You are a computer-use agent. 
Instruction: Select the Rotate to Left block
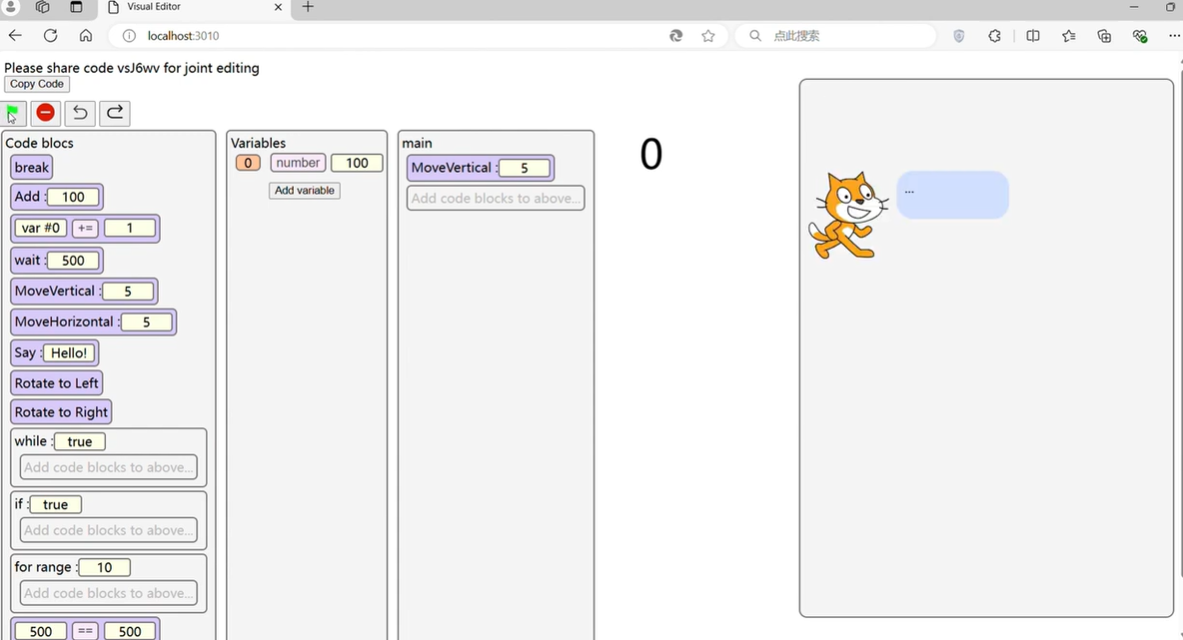tap(57, 383)
